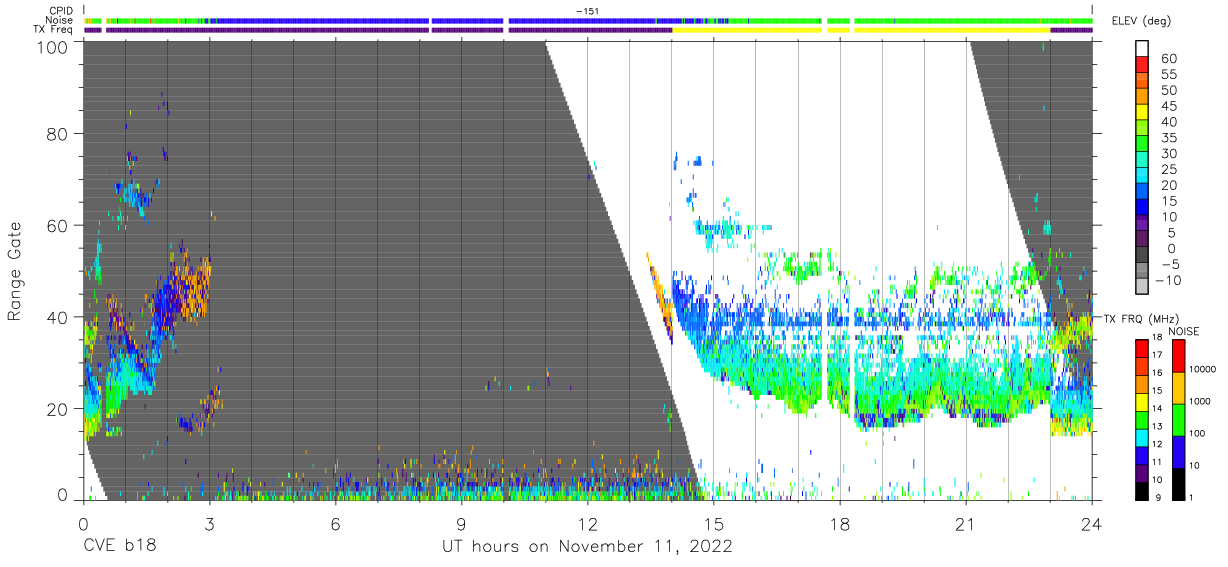Pick the ELEV color bar segment between 20 and 25
The height and width of the screenshot is (567, 1228).
(x=1142, y=176)
